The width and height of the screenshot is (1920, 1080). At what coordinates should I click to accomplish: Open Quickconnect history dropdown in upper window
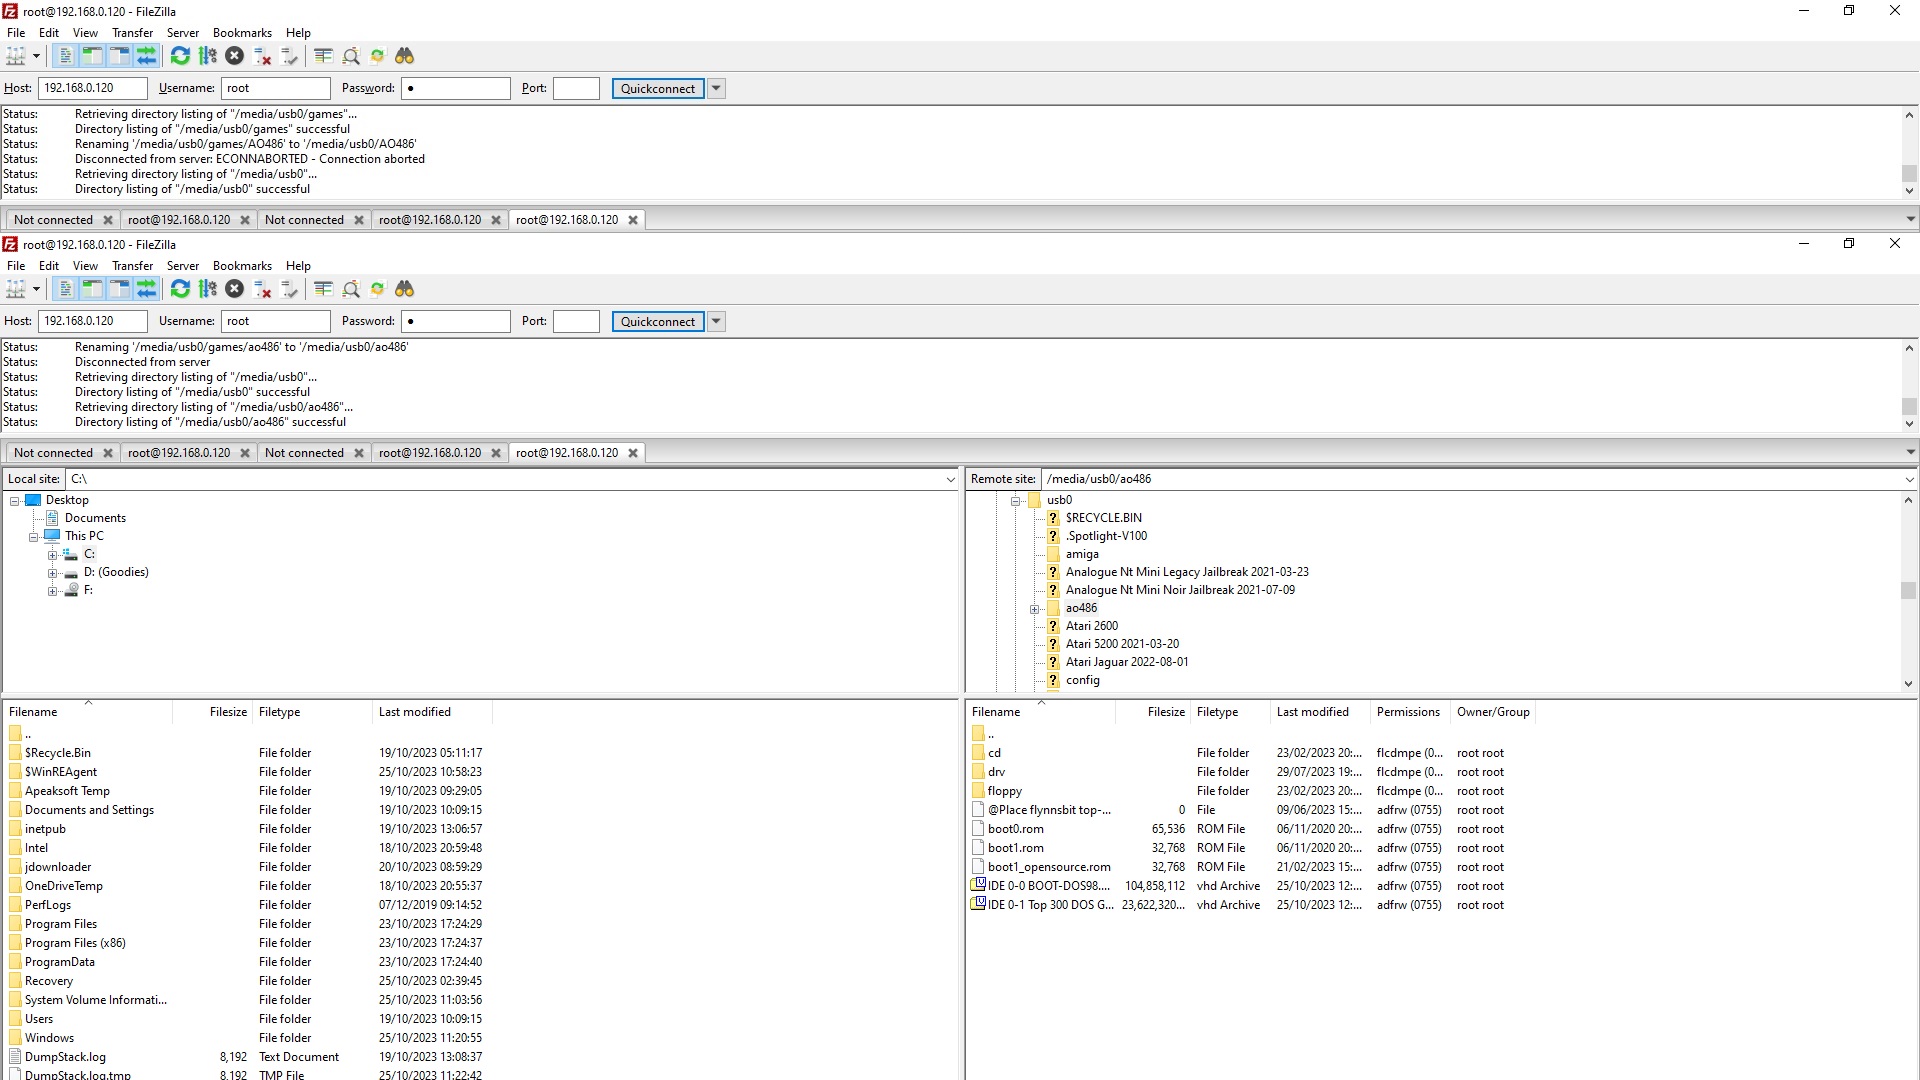[716, 88]
